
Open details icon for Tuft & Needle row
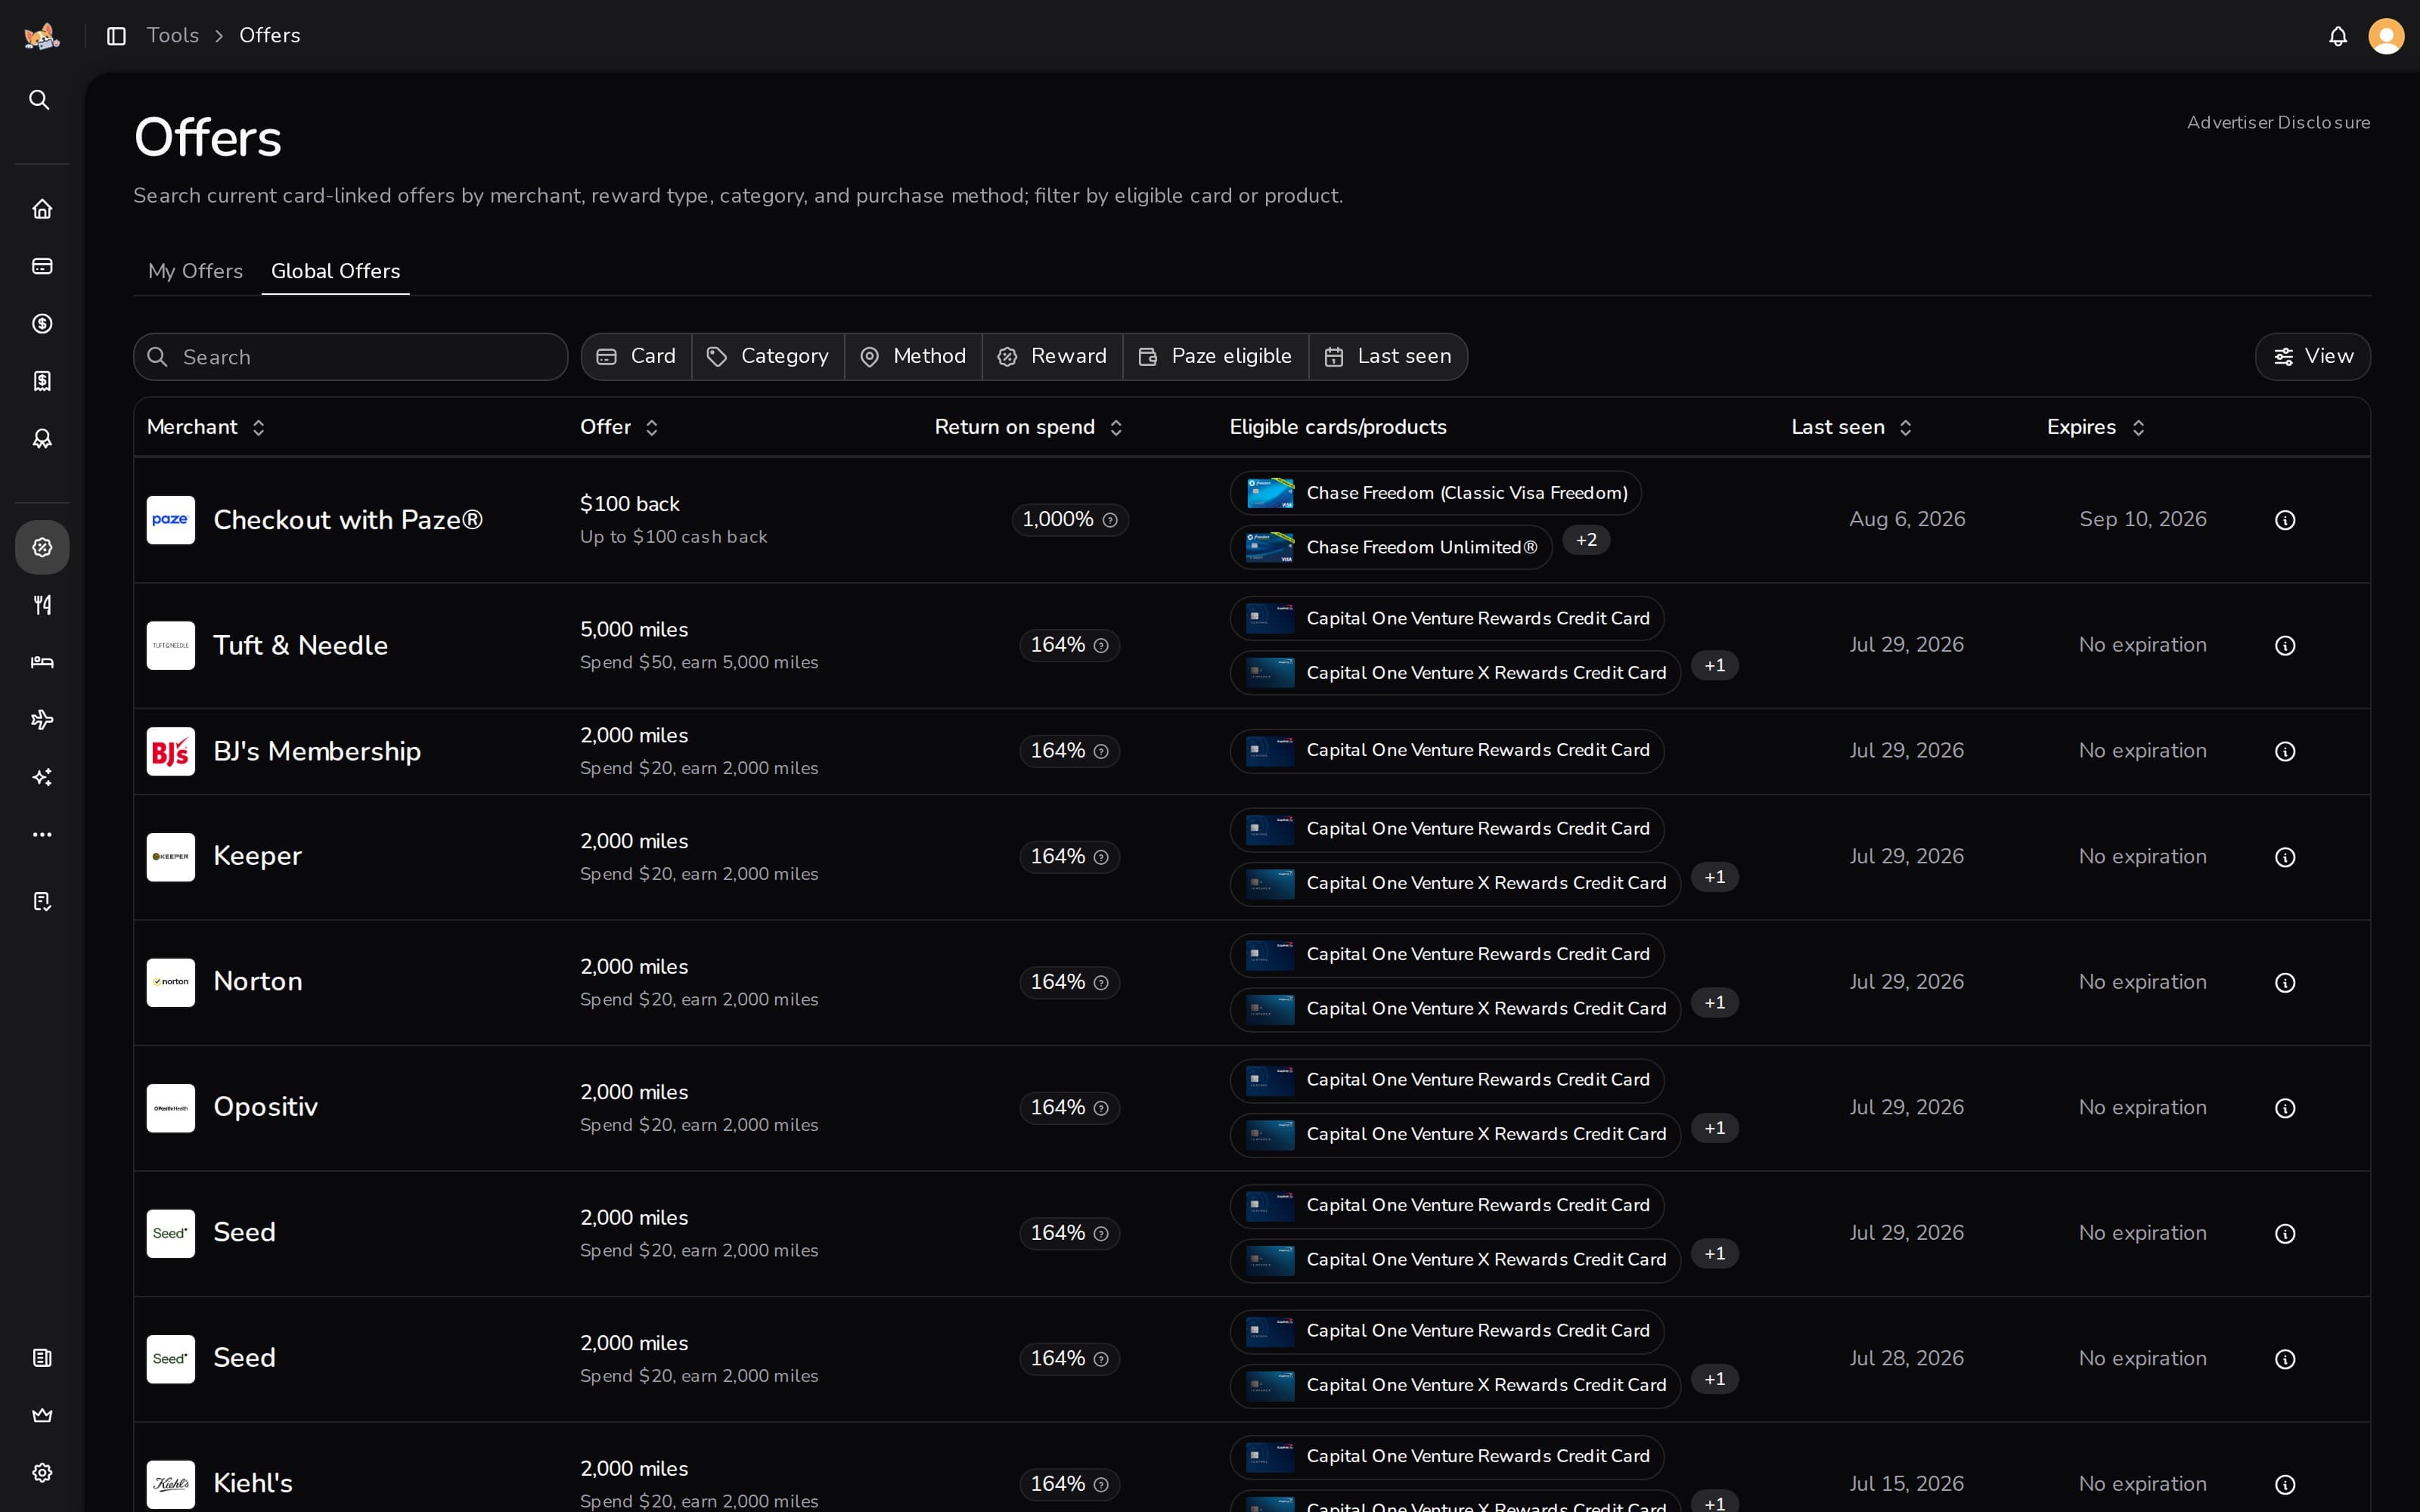2285,646
